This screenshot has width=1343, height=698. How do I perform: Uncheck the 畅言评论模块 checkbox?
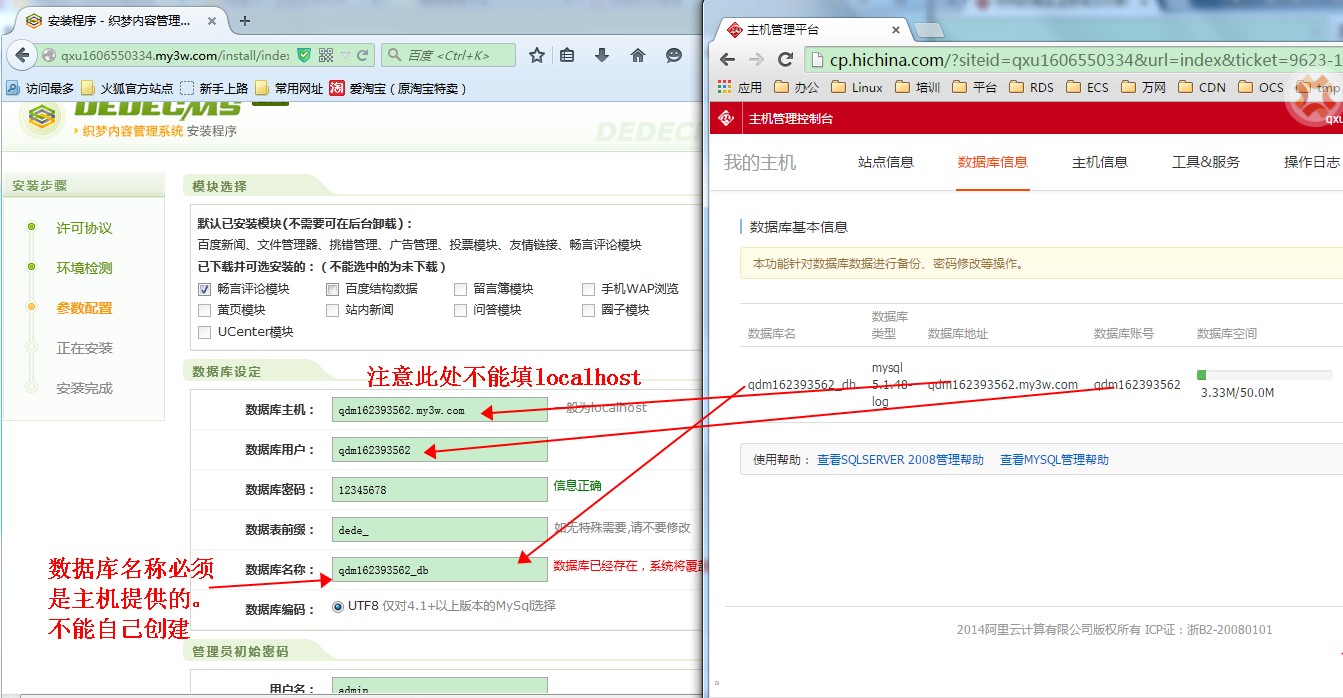tap(205, 289)
